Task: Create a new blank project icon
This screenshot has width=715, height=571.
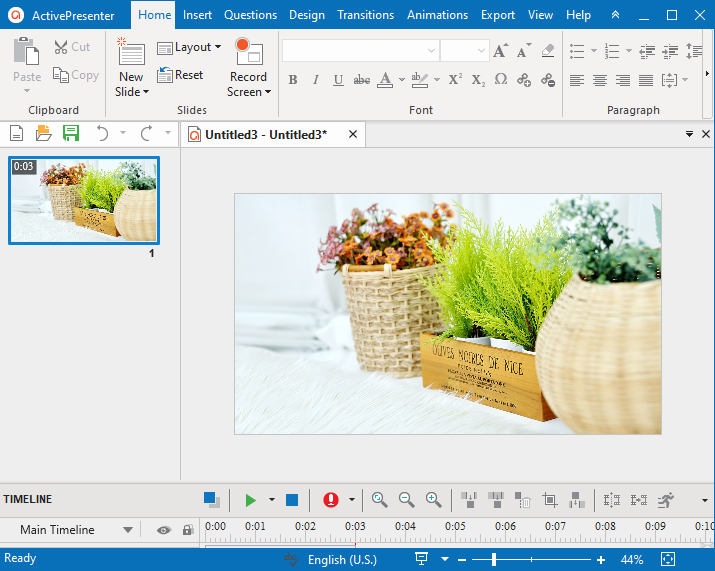Action: [x=16, y=133]
